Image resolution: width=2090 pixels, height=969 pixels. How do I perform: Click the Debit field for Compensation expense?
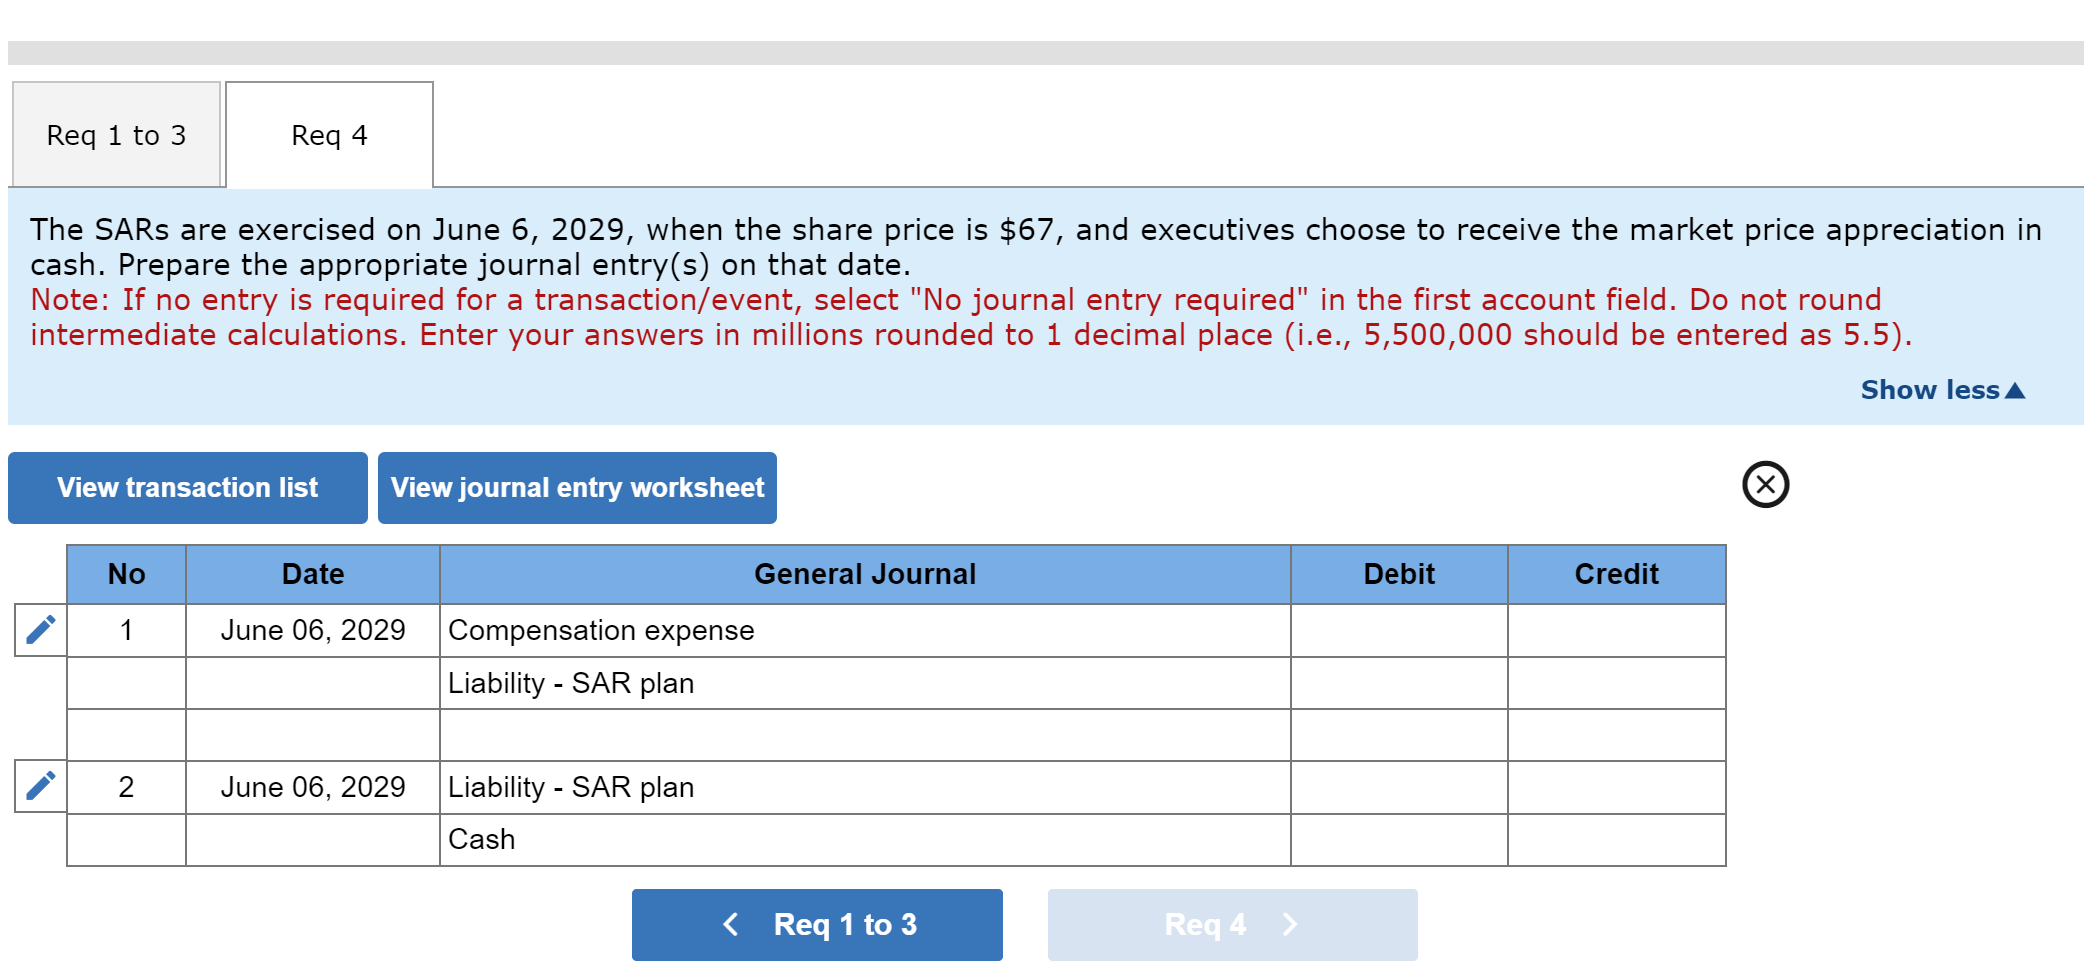point(1398,630)
